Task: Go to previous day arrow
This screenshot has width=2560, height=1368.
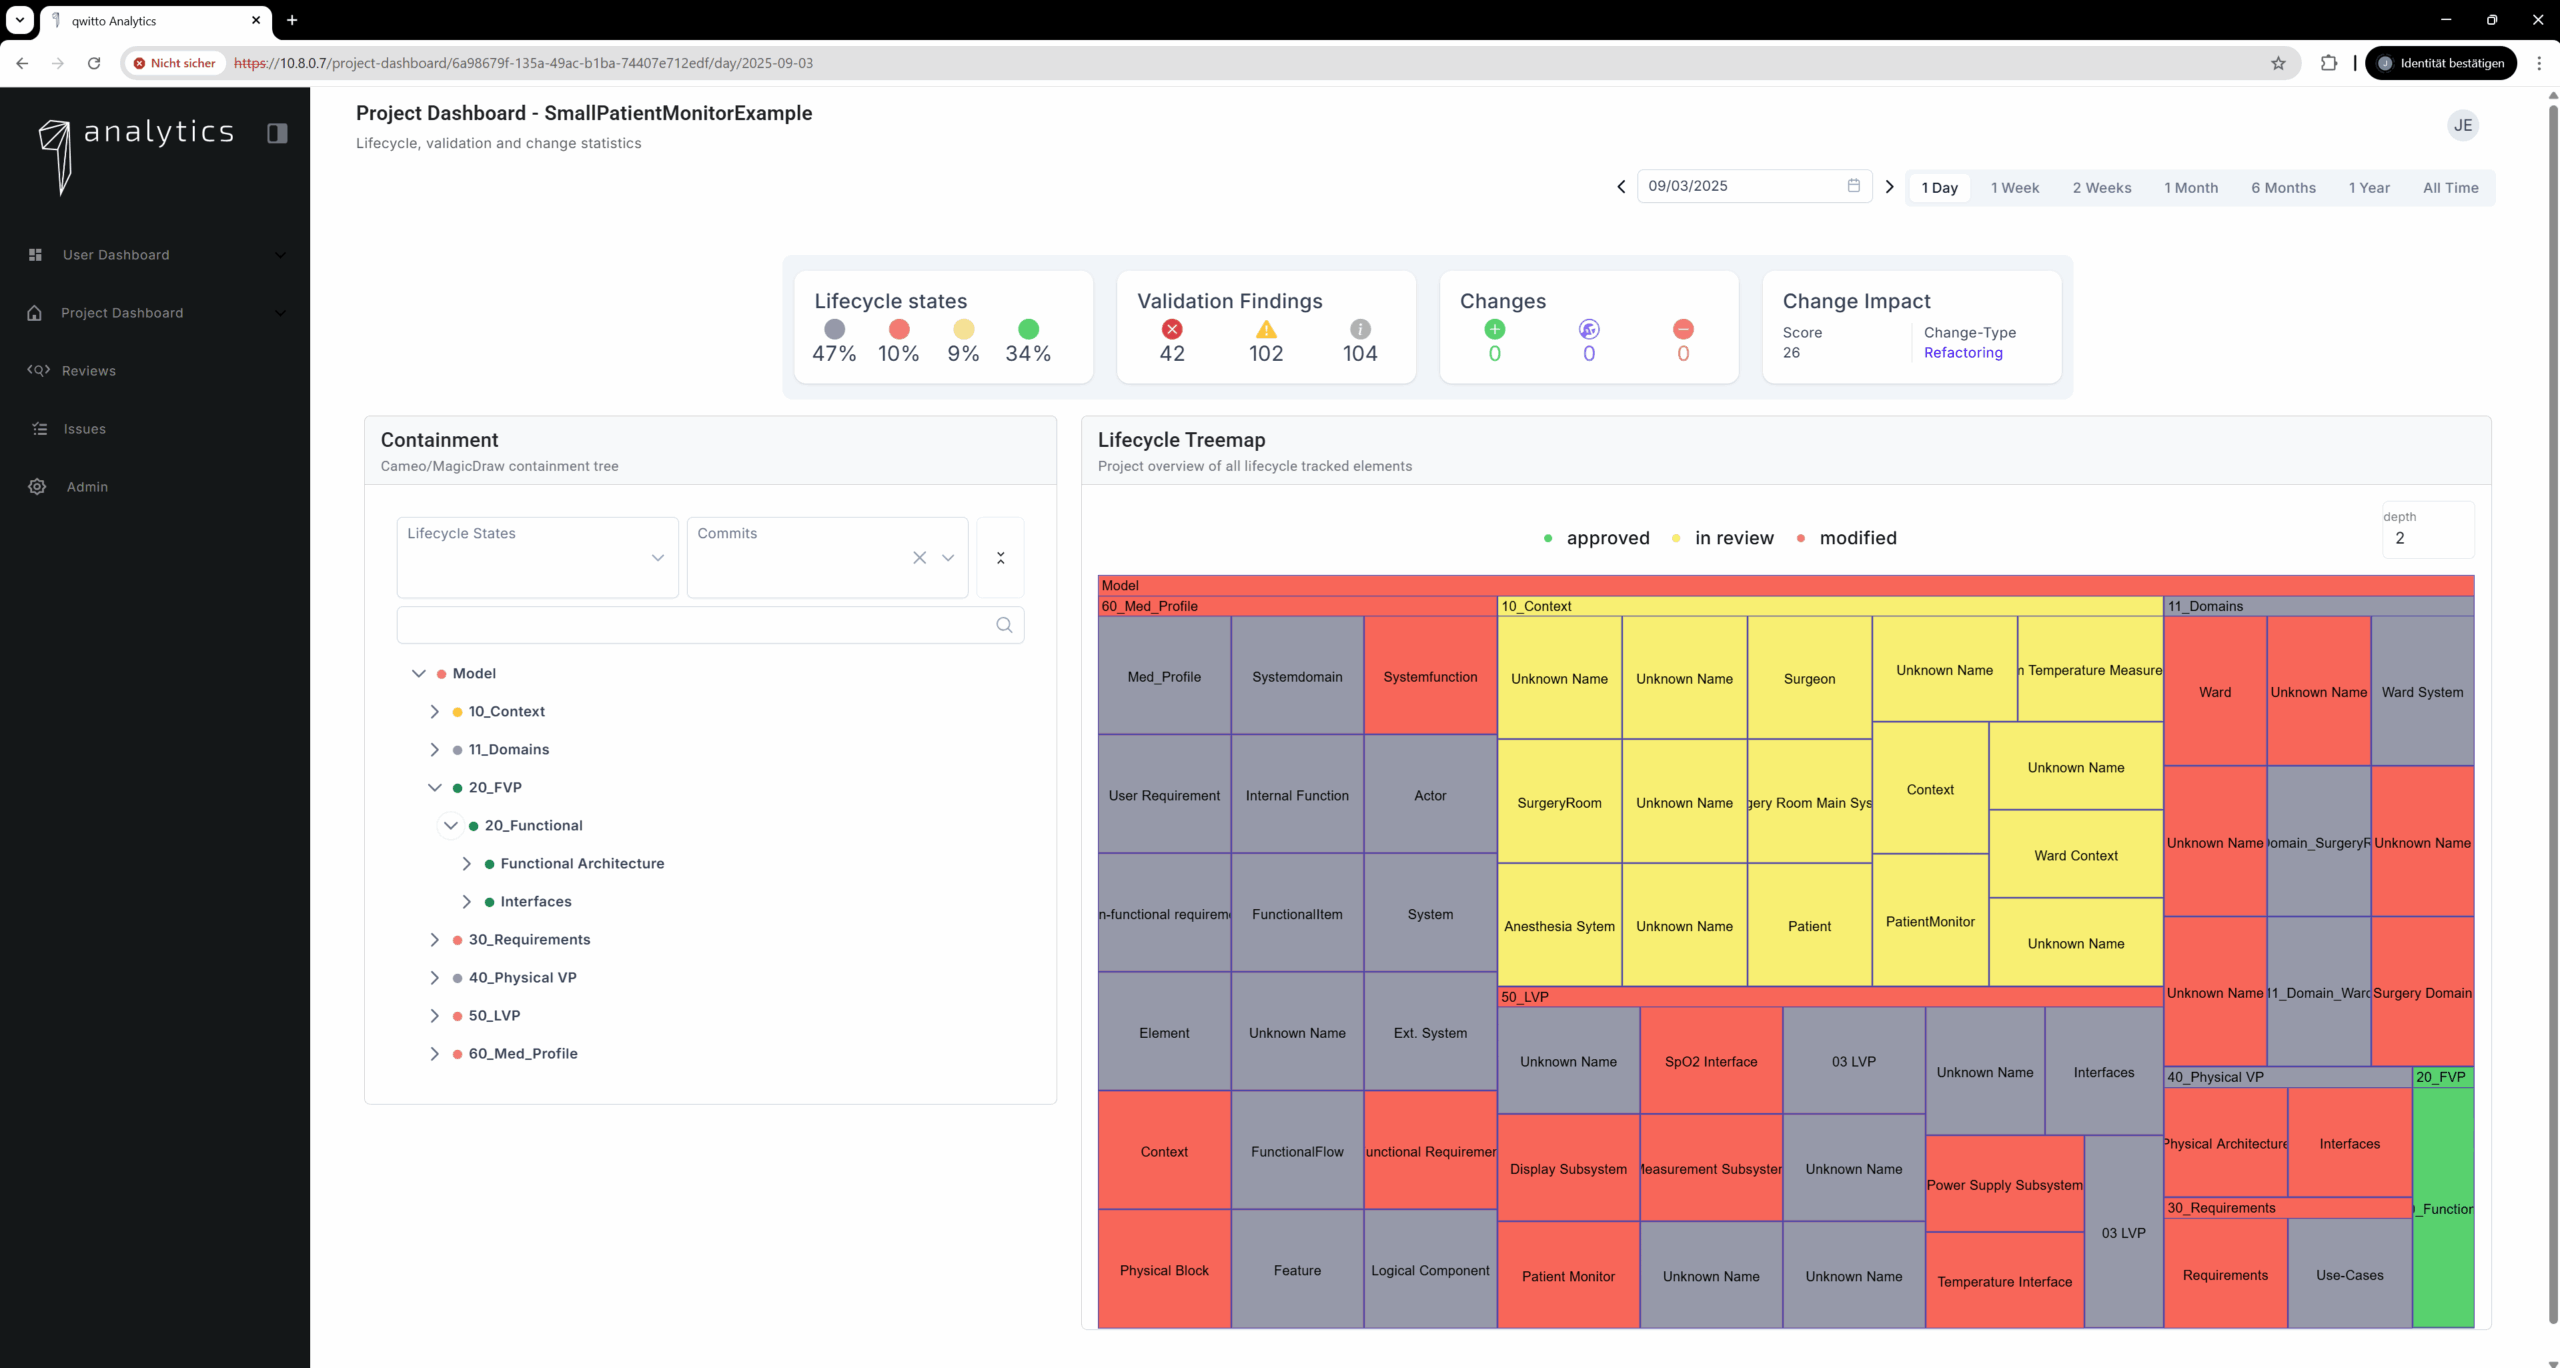Action: pyautogui.click(x=1621, y=187)
